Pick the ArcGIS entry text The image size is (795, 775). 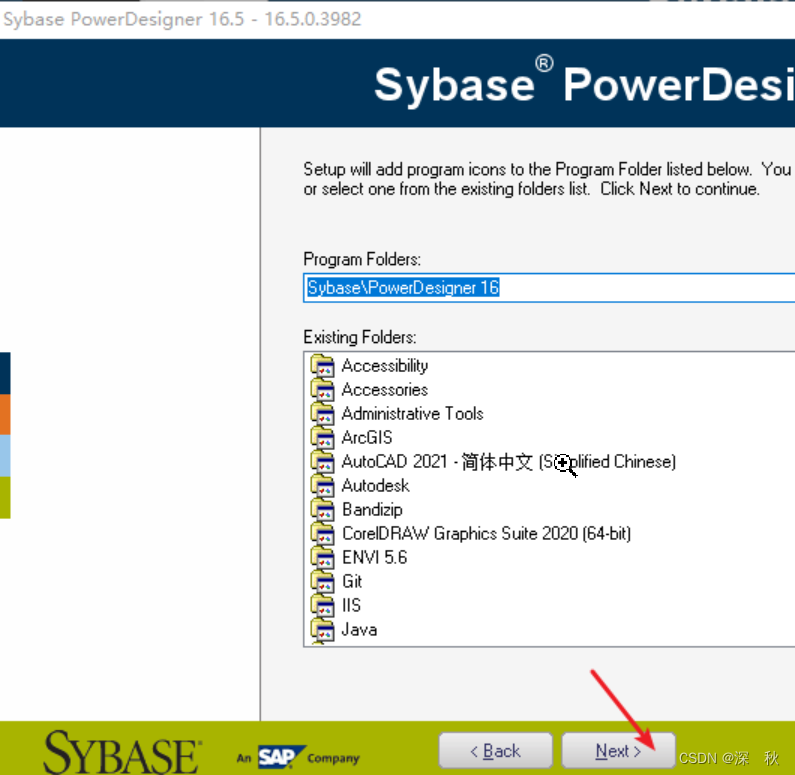click(x=367, y=437)
